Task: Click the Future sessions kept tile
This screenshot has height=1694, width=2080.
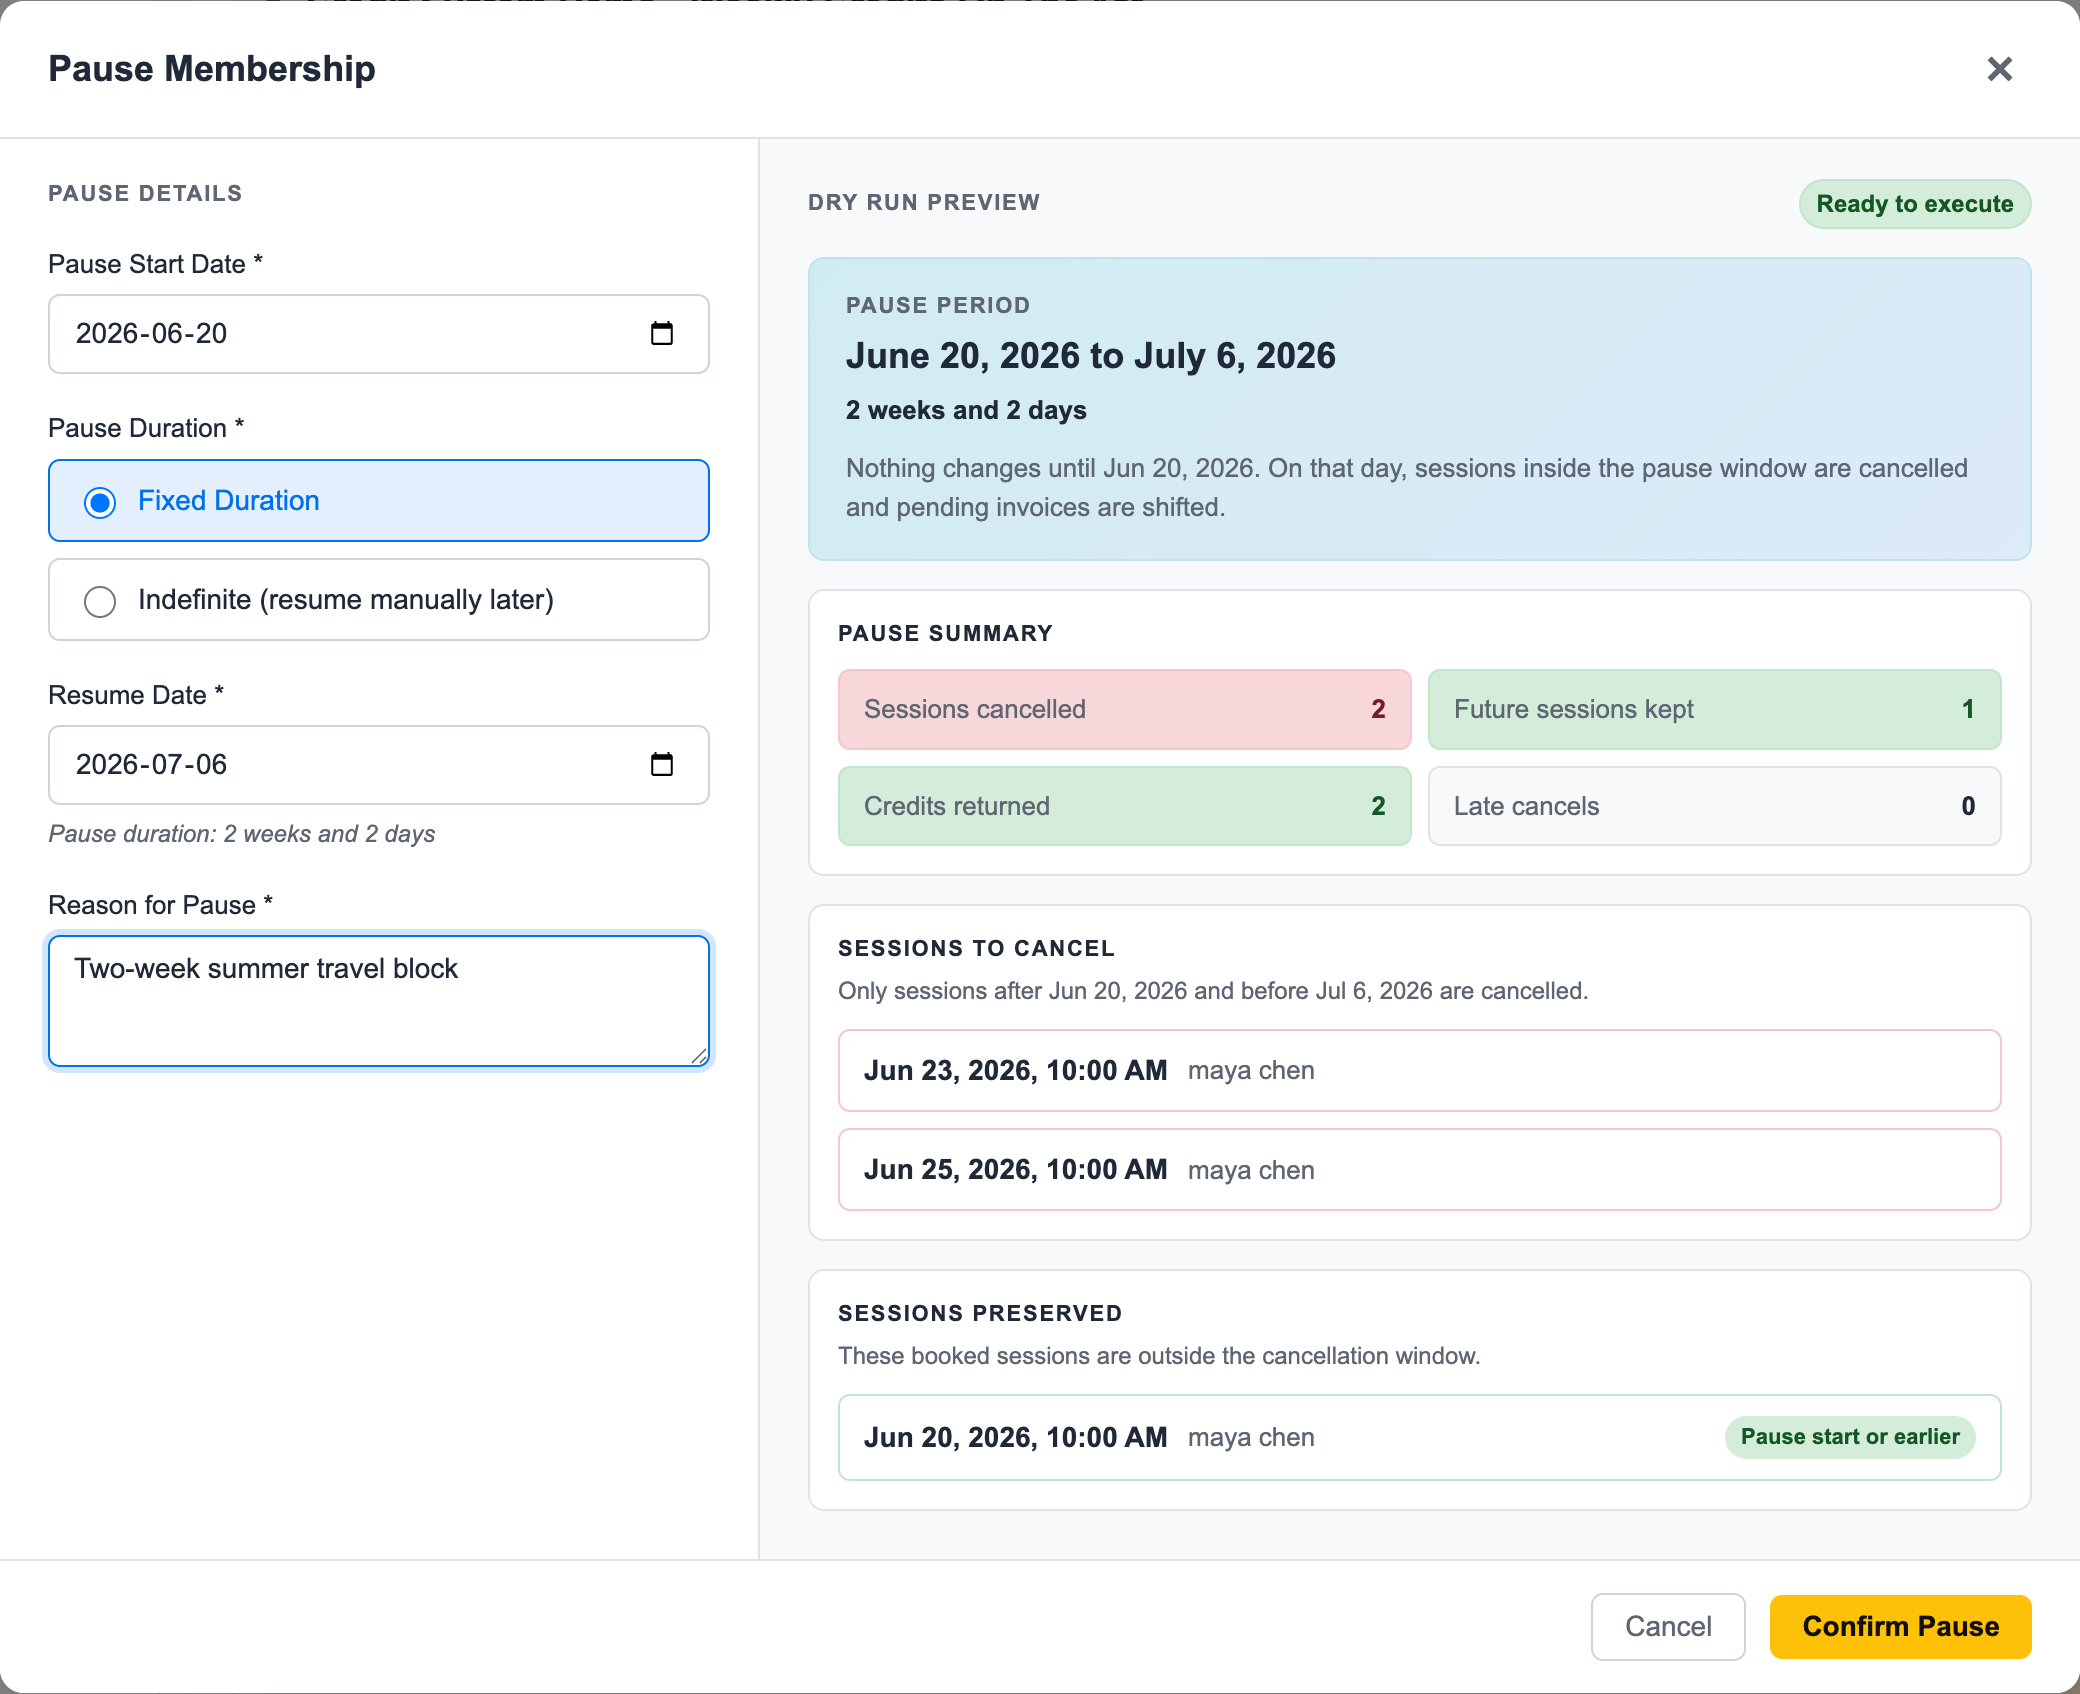Action: 1715,709
